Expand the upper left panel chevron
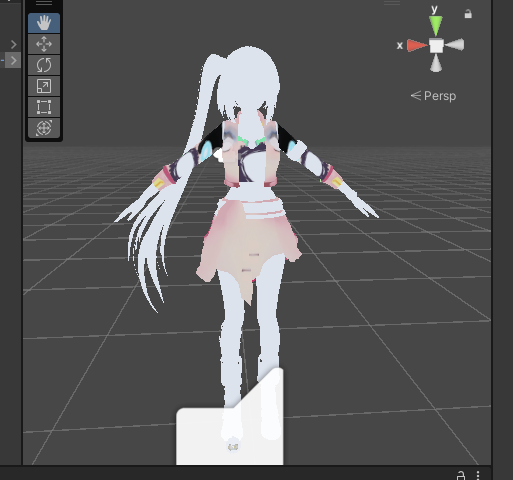The height and width of the screenshot is (480, 513). [14, 44]
